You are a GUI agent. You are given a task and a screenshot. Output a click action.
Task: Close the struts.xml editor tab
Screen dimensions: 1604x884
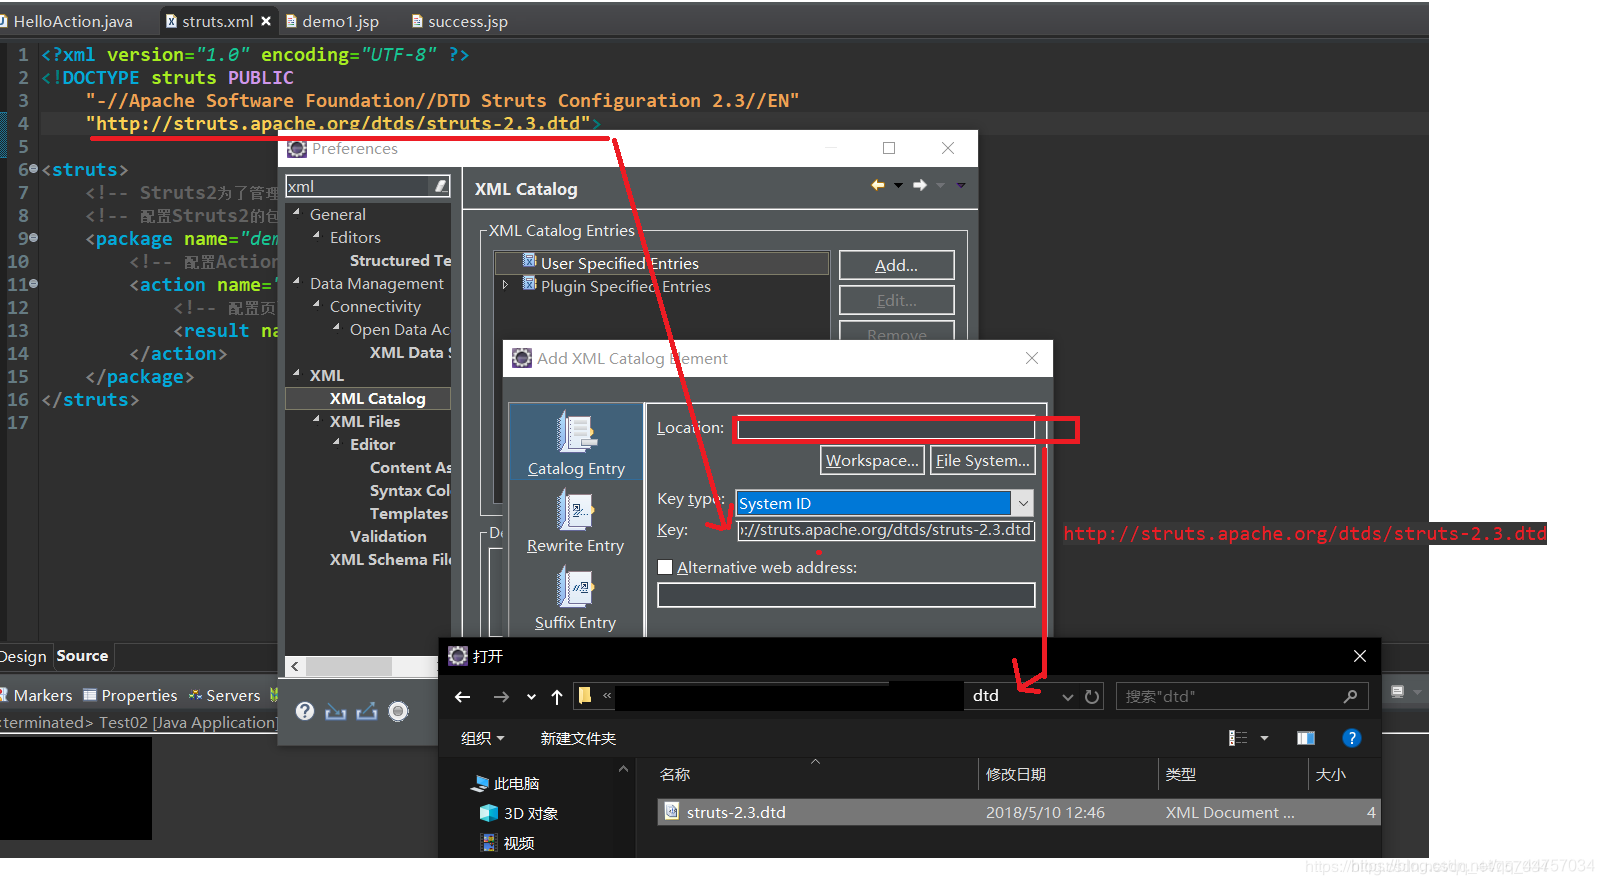(266, 21)
